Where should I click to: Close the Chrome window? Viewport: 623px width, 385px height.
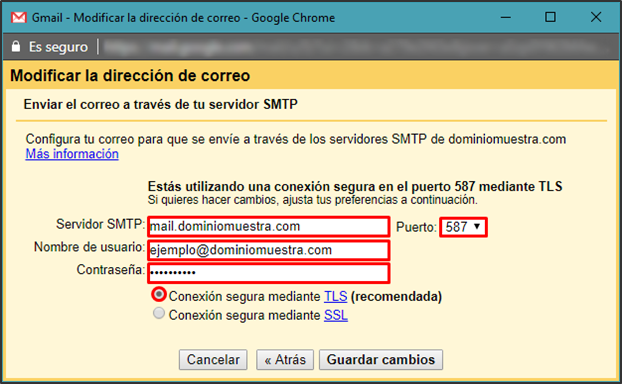(596, 17)
